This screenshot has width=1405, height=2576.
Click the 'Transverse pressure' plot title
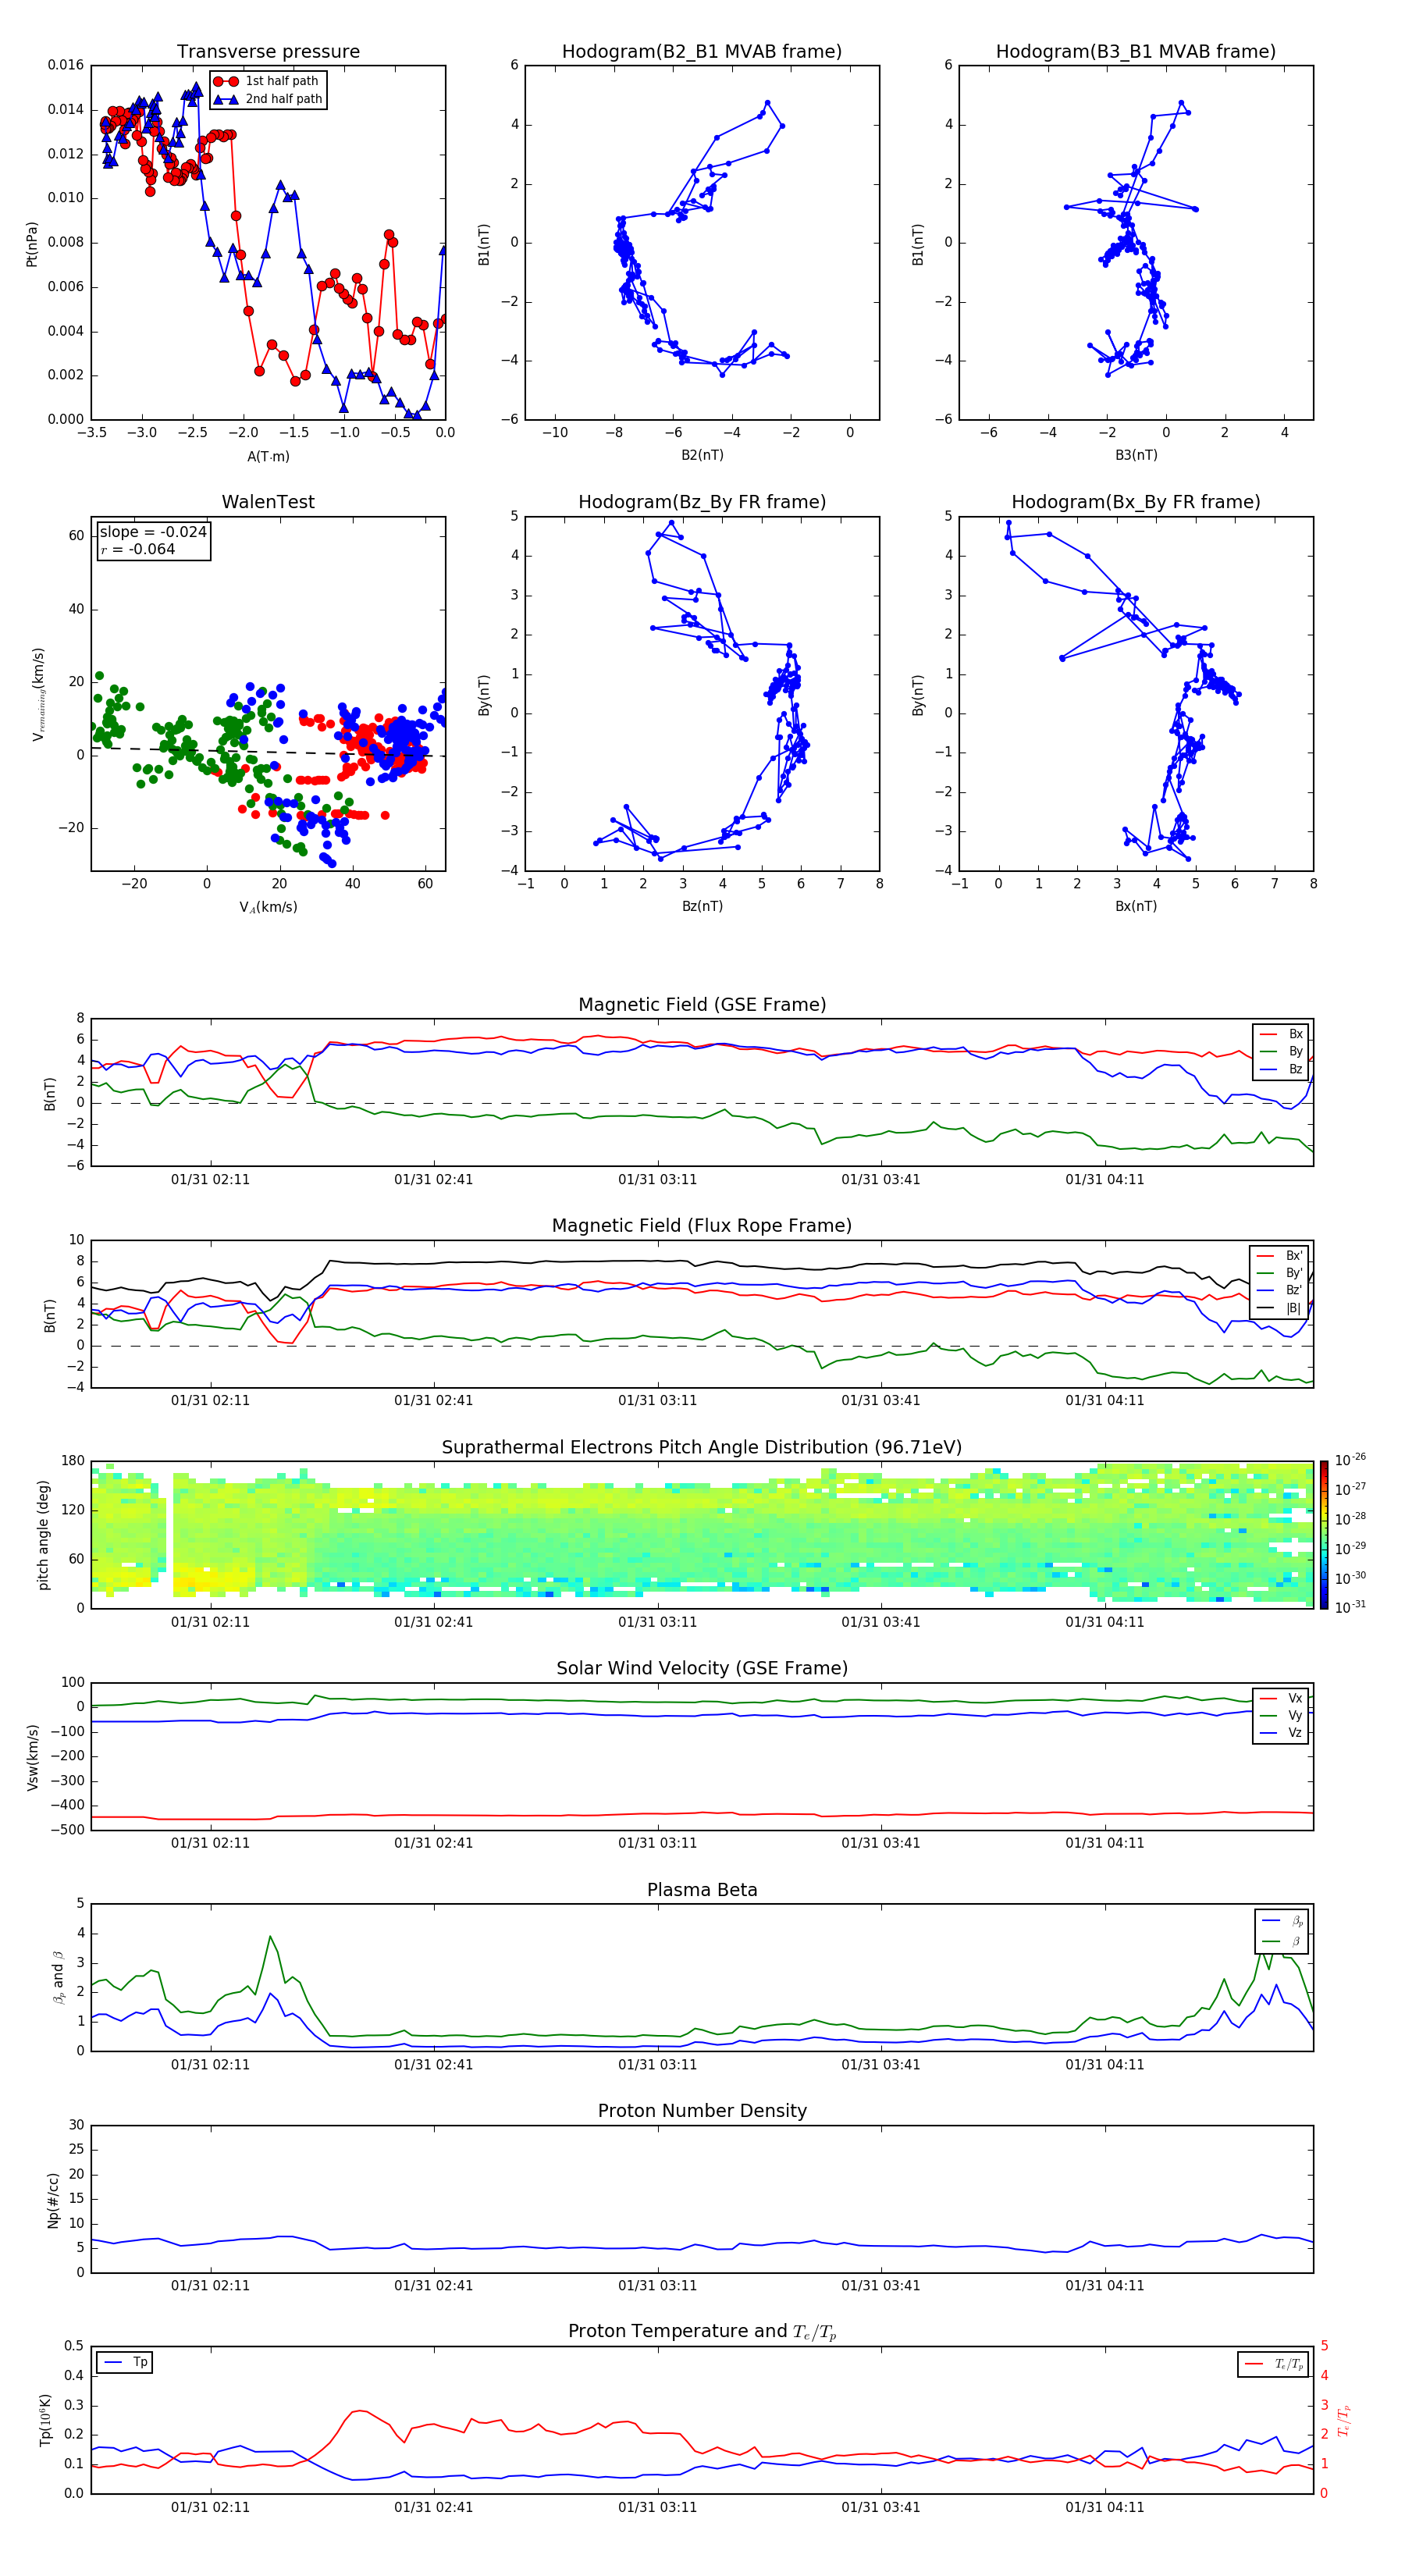coord(268,51)
